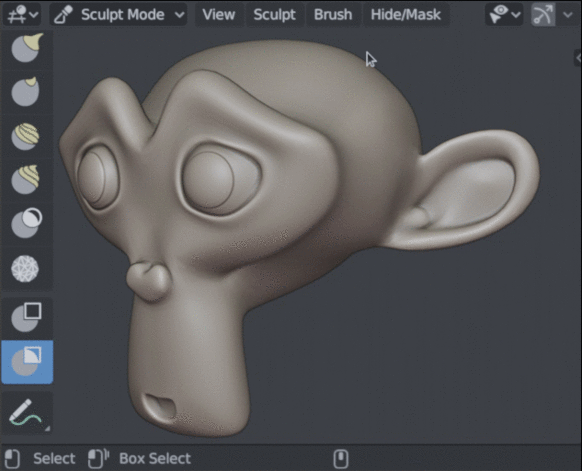582x471 pixels.
Task: Select the Annotate pencil tool
Action: point(27,413)
